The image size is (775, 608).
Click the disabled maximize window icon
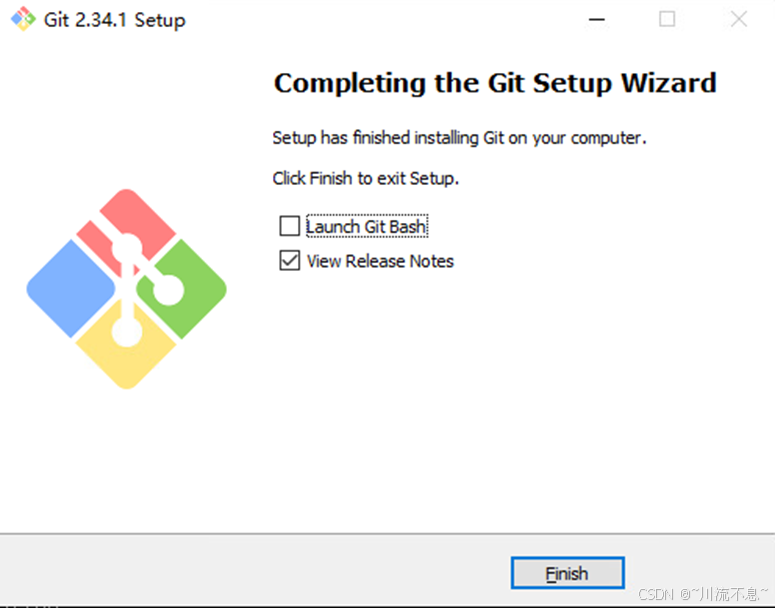pos(667,19)
